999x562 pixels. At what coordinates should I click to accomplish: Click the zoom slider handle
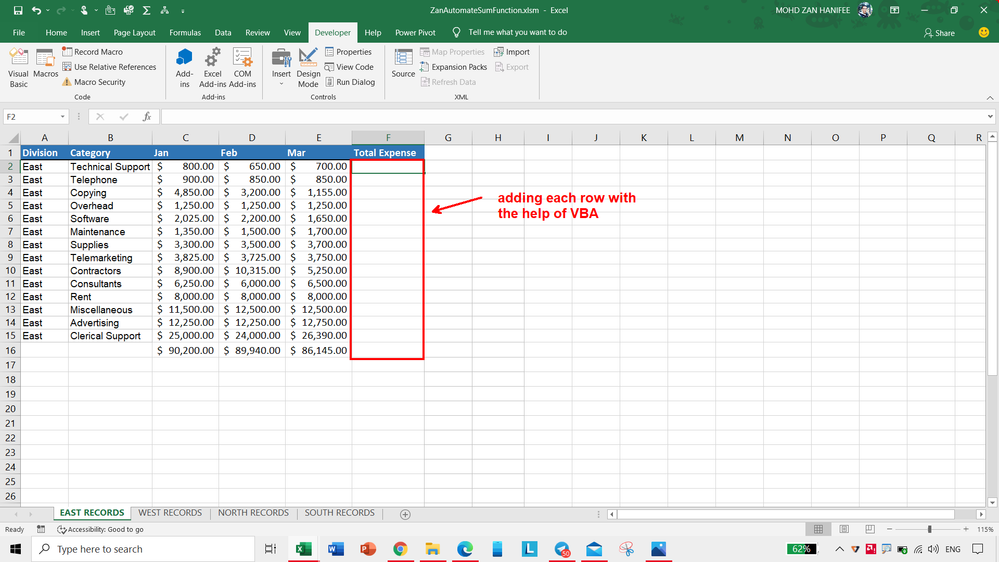930,530
